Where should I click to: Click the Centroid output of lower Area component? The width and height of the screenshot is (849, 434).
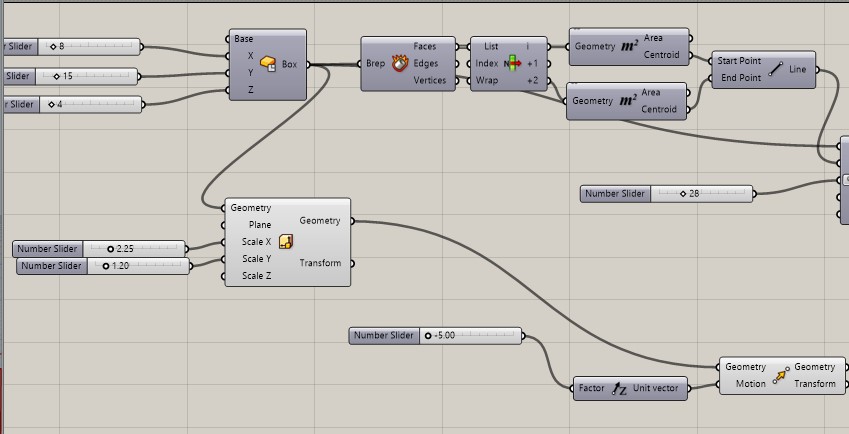coord(659,109)
